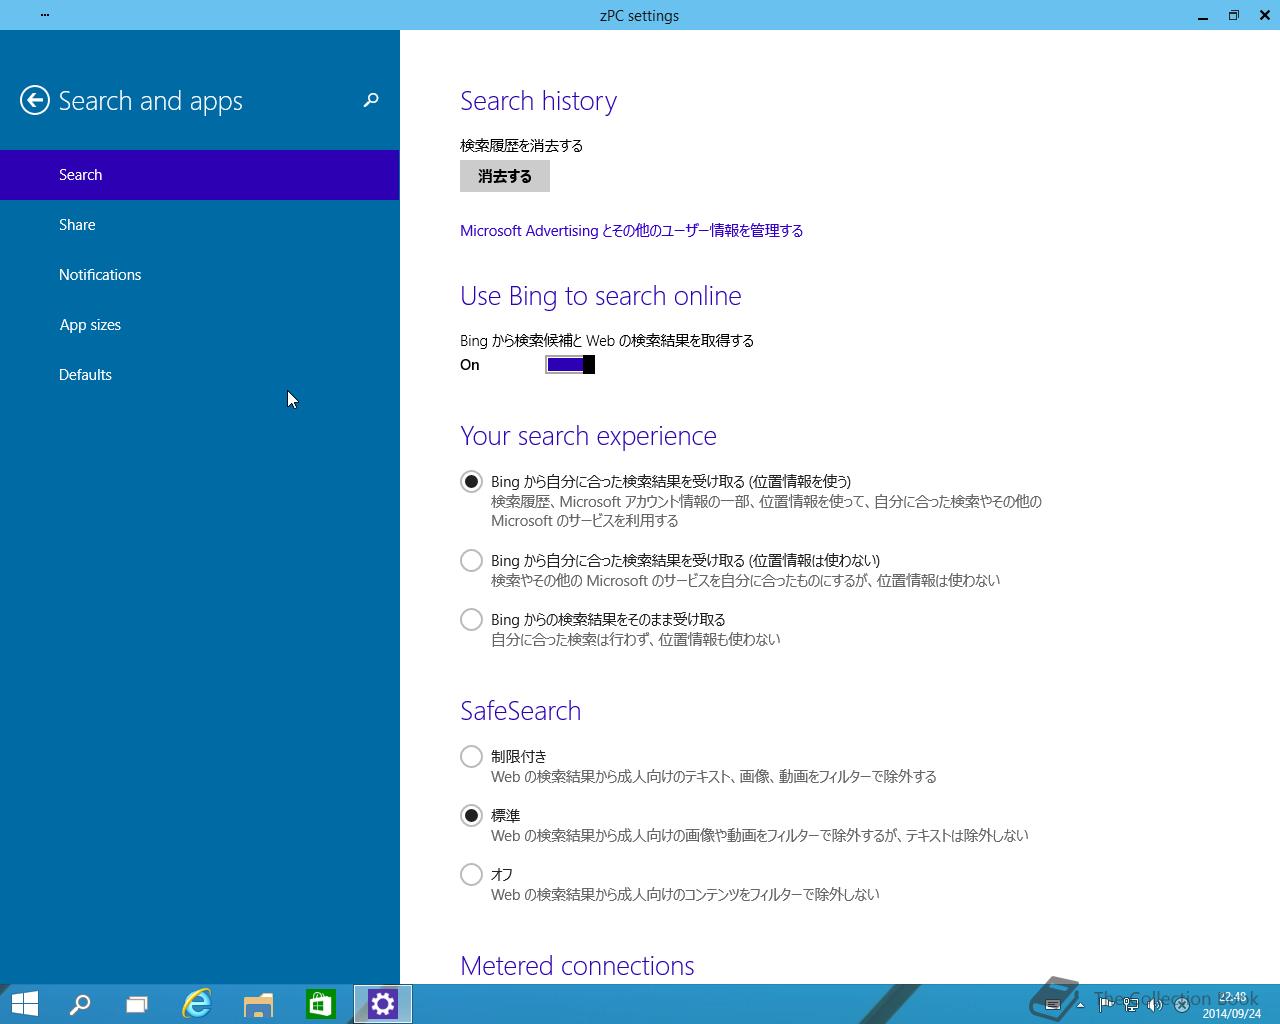The height and width of the screenshot is (1024, 1280).
Task: Minimize the zPC settings window
Action: coord(1203,15)
